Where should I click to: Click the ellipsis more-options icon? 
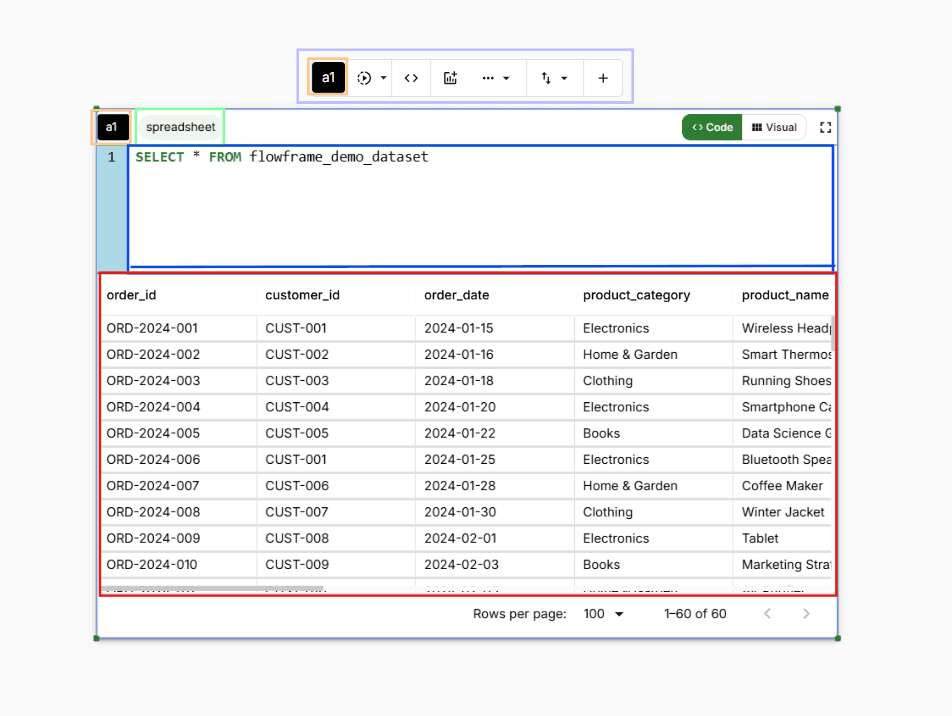pyautogui.click(x=487, y=77)
